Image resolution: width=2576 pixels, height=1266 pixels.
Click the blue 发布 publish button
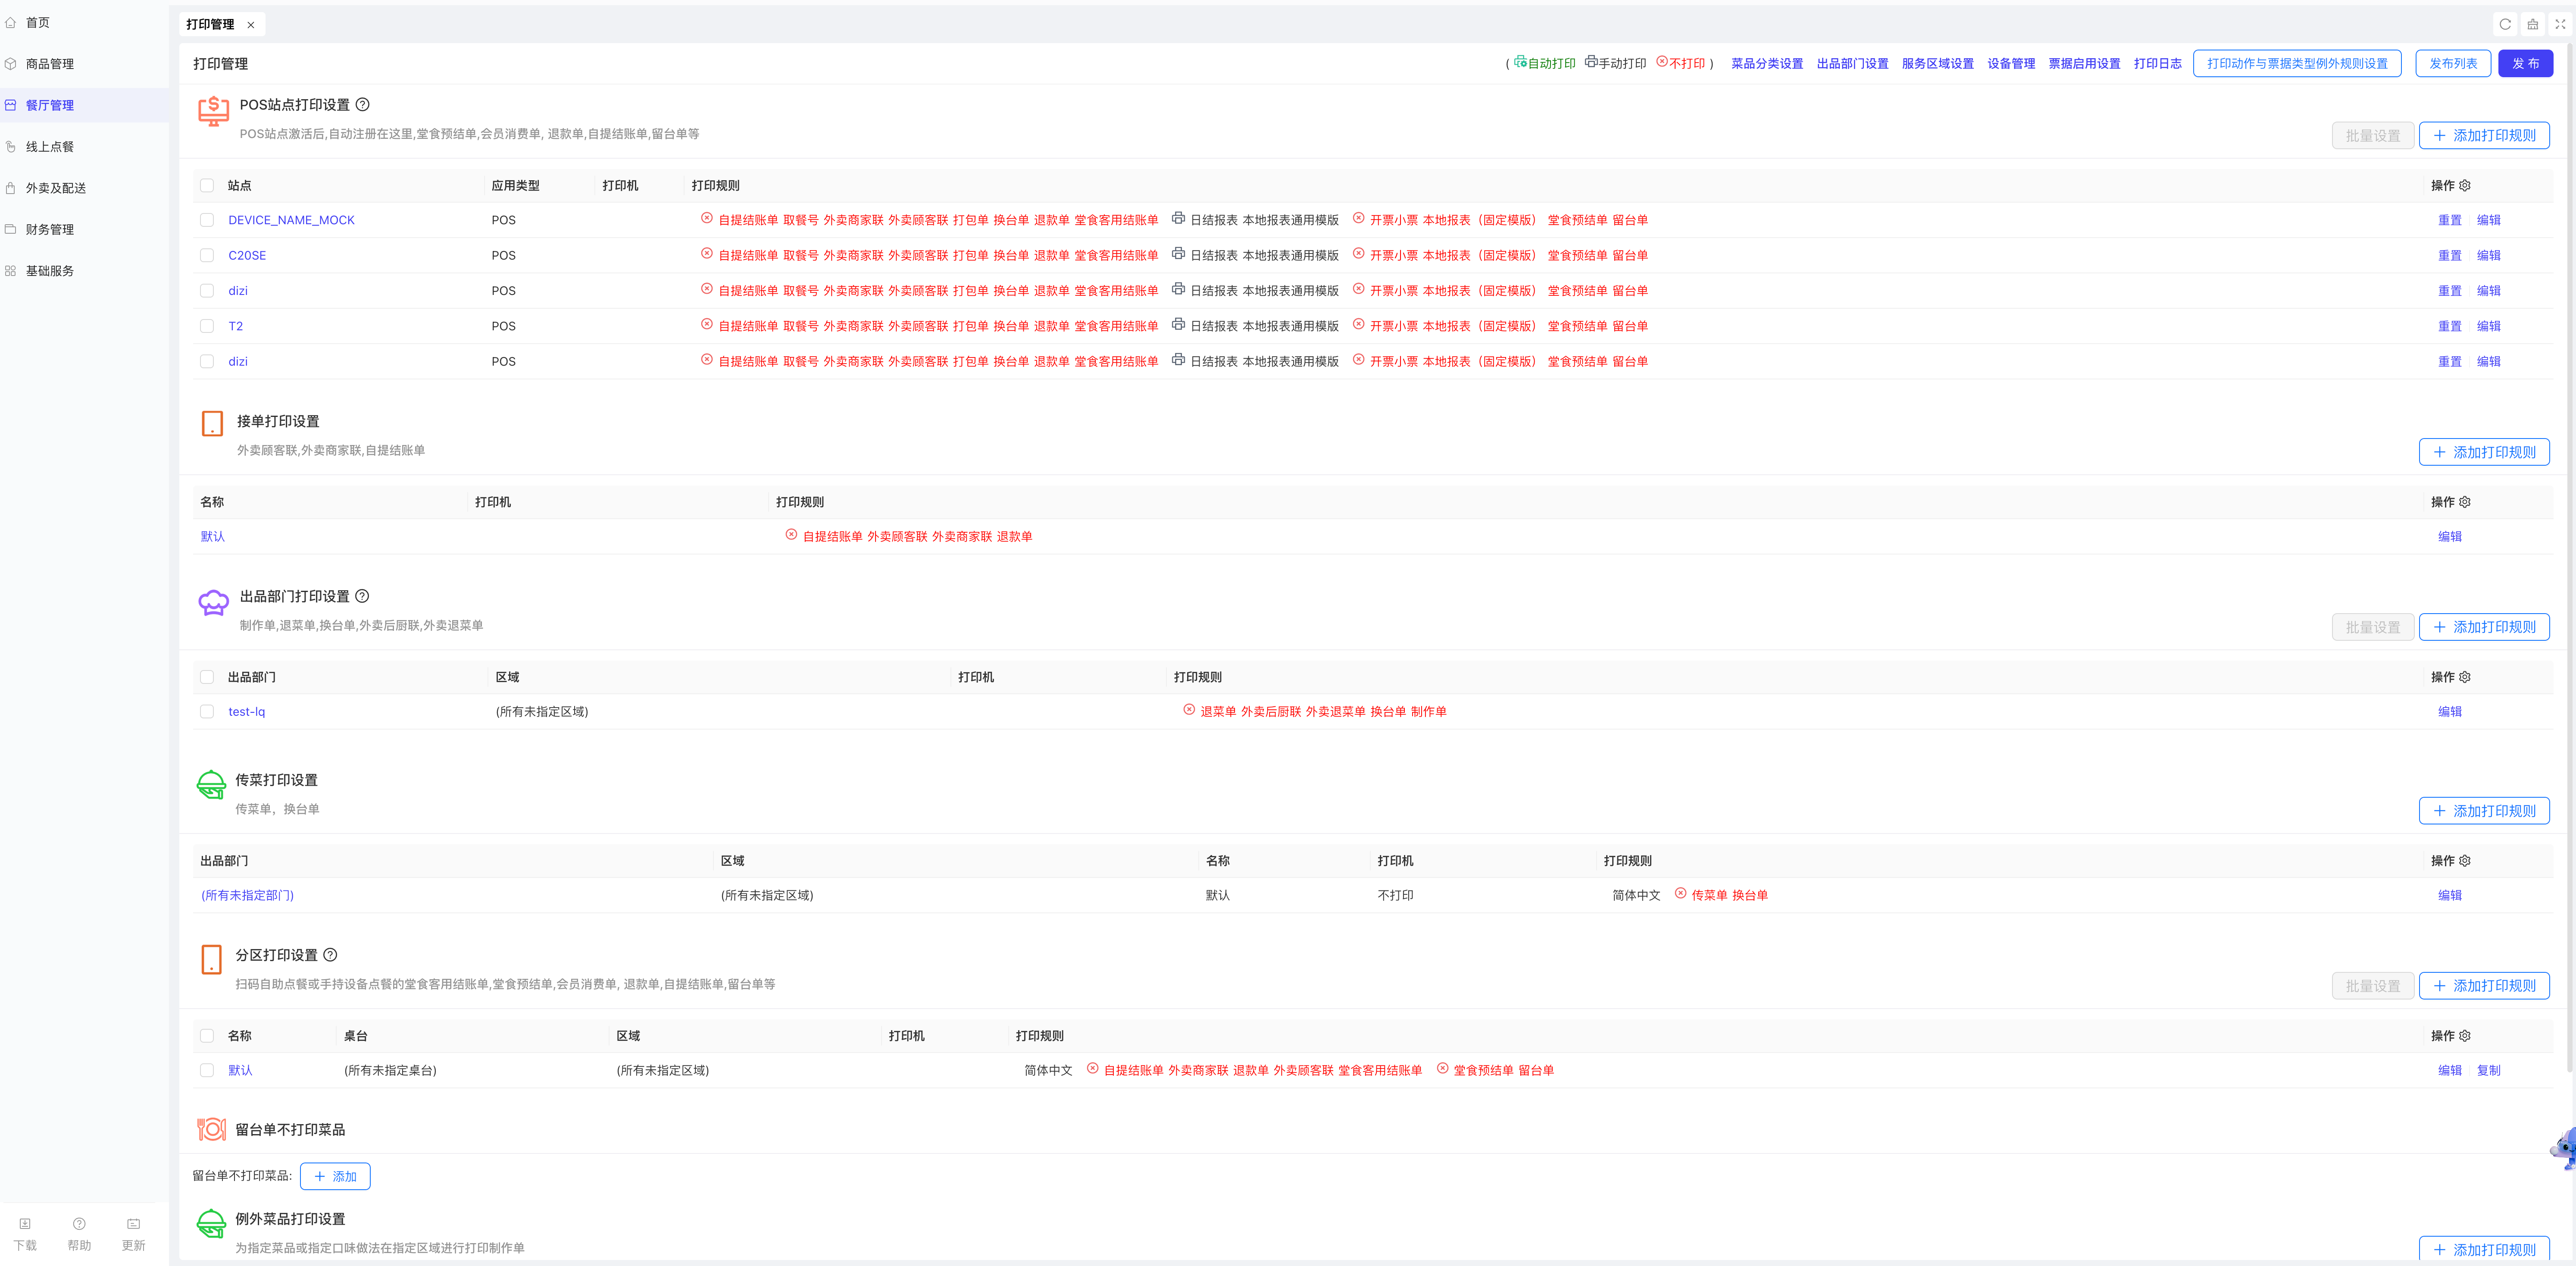(2525, 63)
